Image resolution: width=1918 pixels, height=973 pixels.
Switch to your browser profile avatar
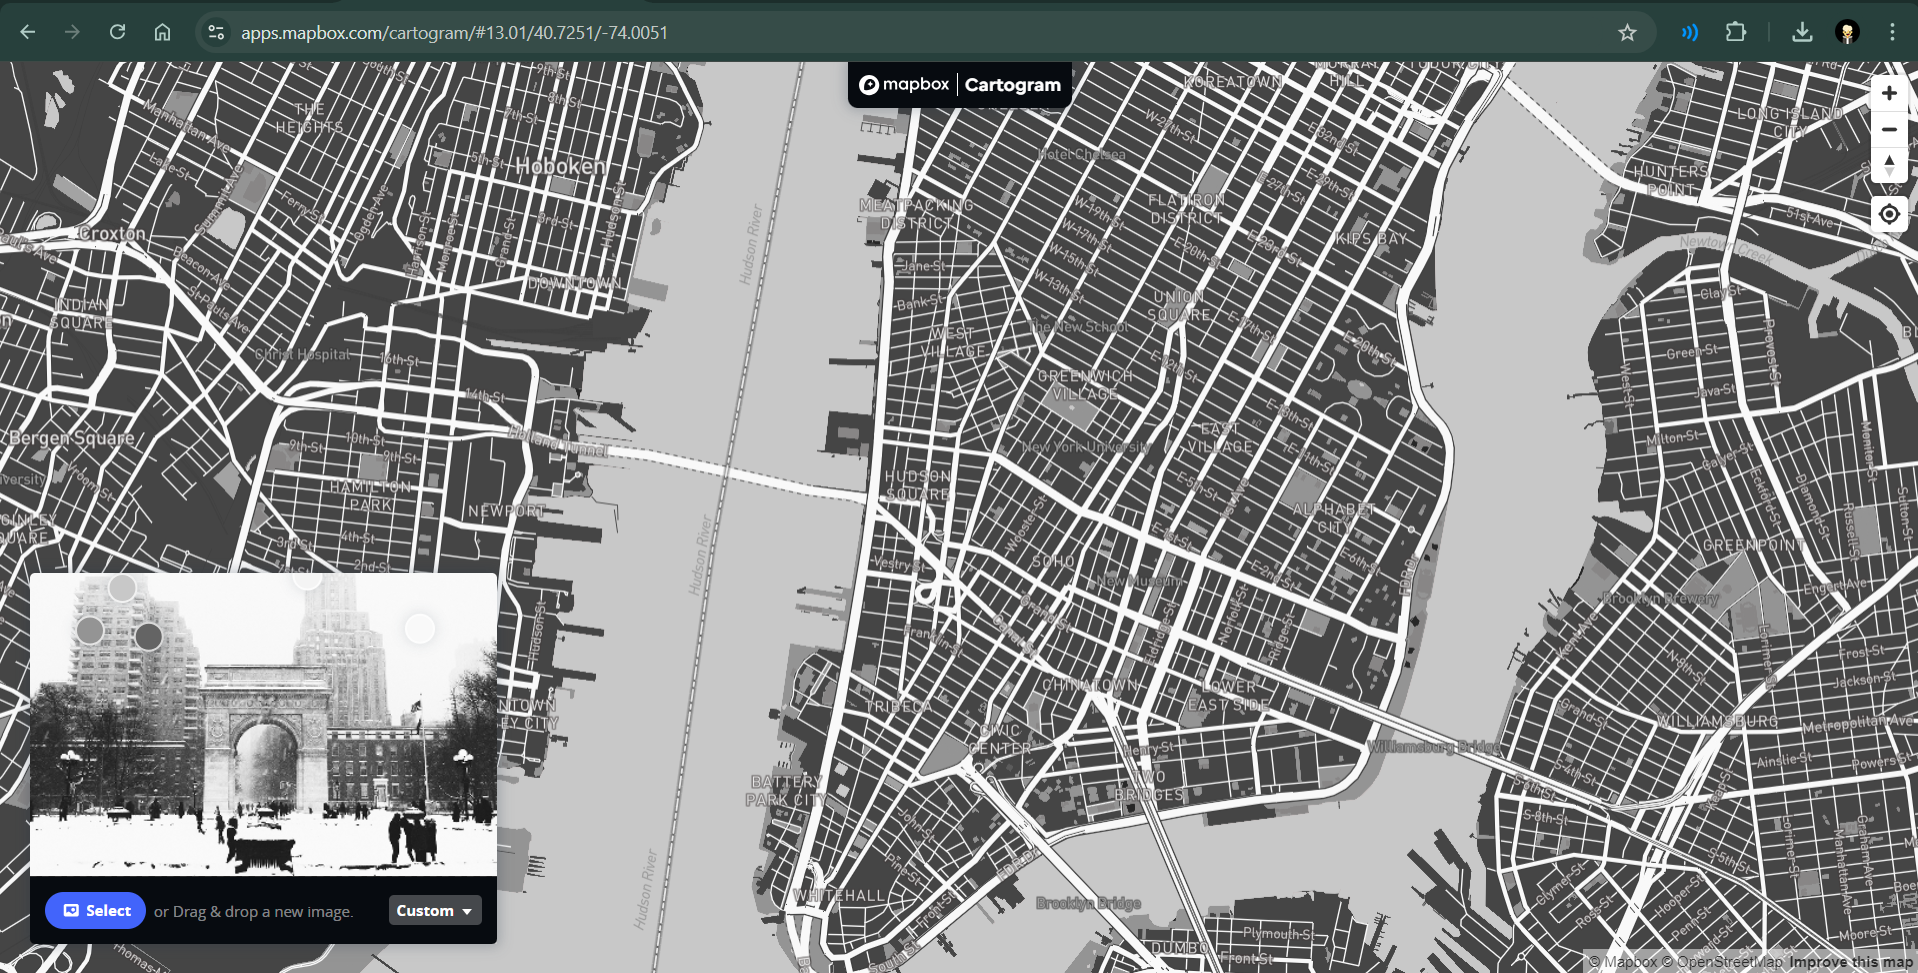[1847, 31]
